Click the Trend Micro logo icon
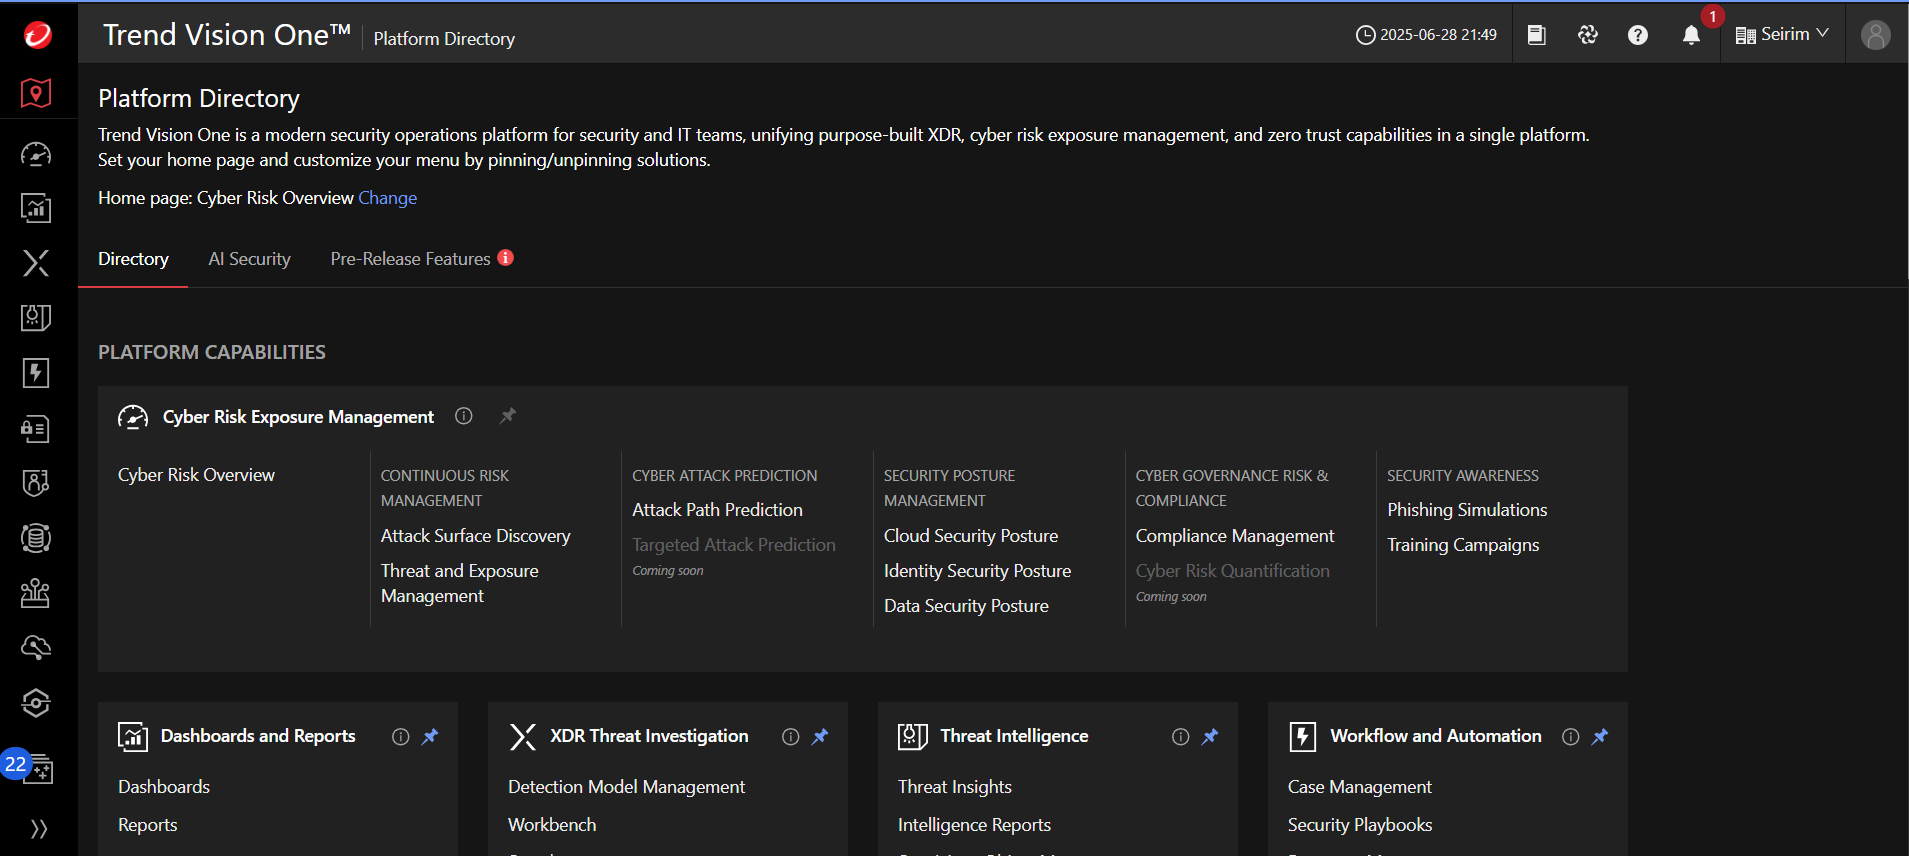The image size is (1909, 856). pyautogui.click(x=38, y=35)
